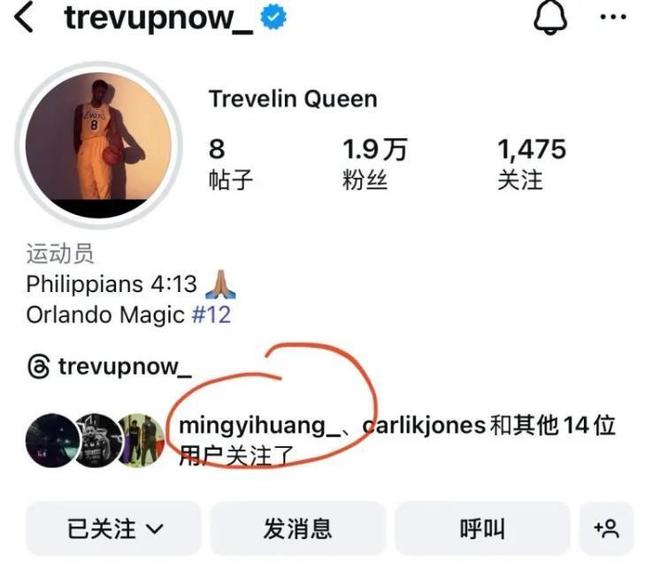The image size is (660, 570).
Task: Open the 8 帖子 posts count
Action: click(x=231, y=164)
